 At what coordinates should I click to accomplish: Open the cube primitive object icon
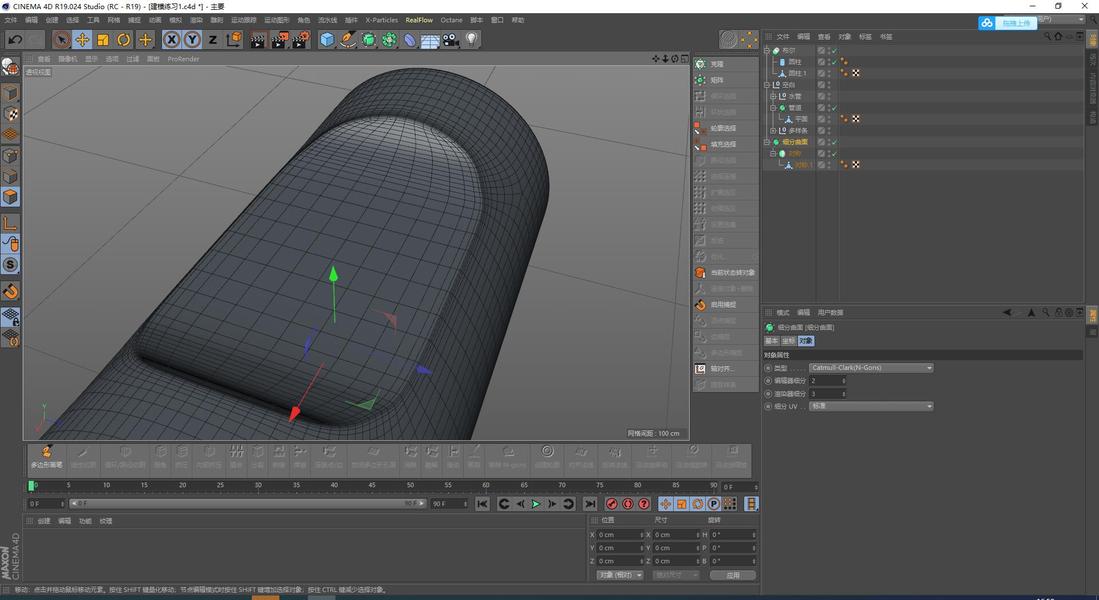[x=327, y=40]
